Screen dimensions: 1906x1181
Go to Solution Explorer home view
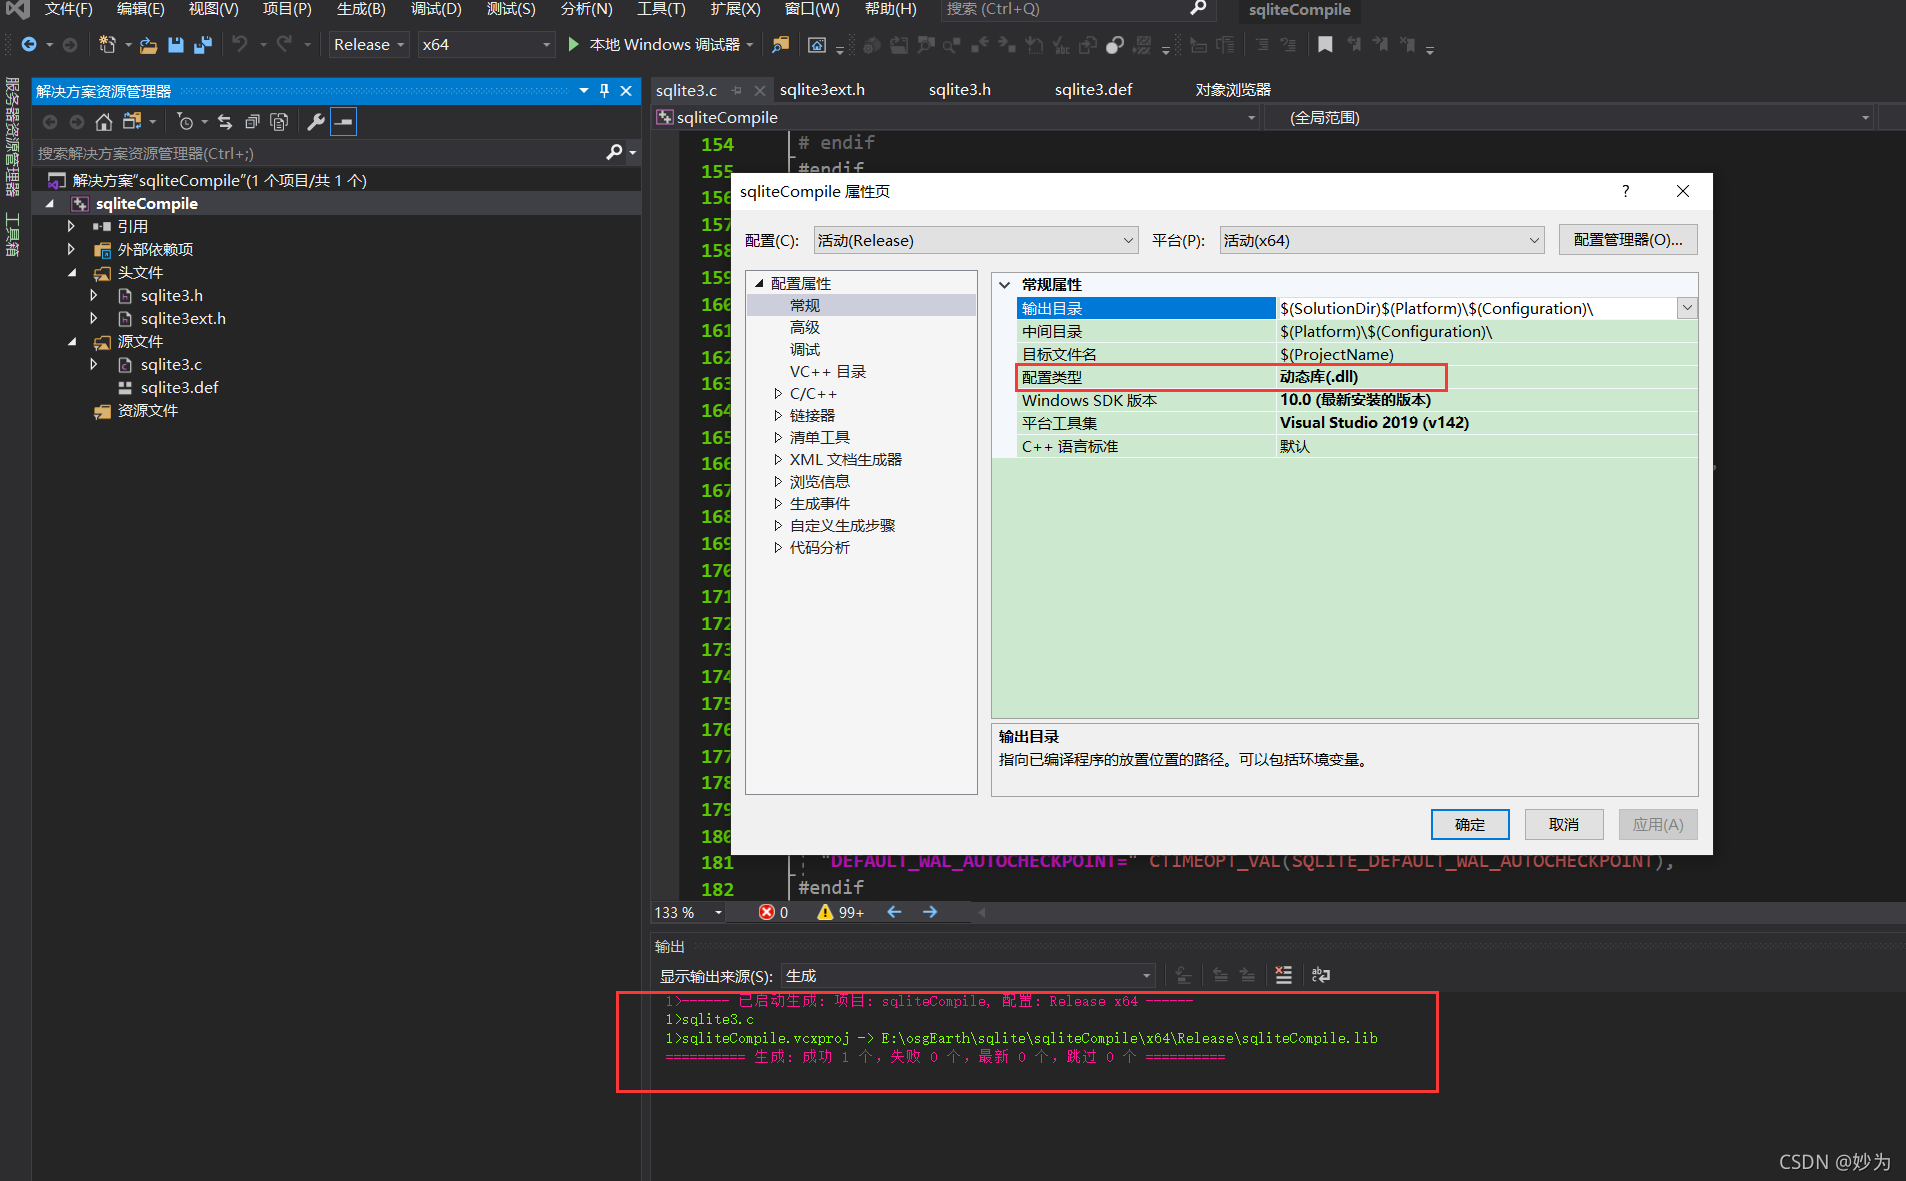(x=103, y=122)
